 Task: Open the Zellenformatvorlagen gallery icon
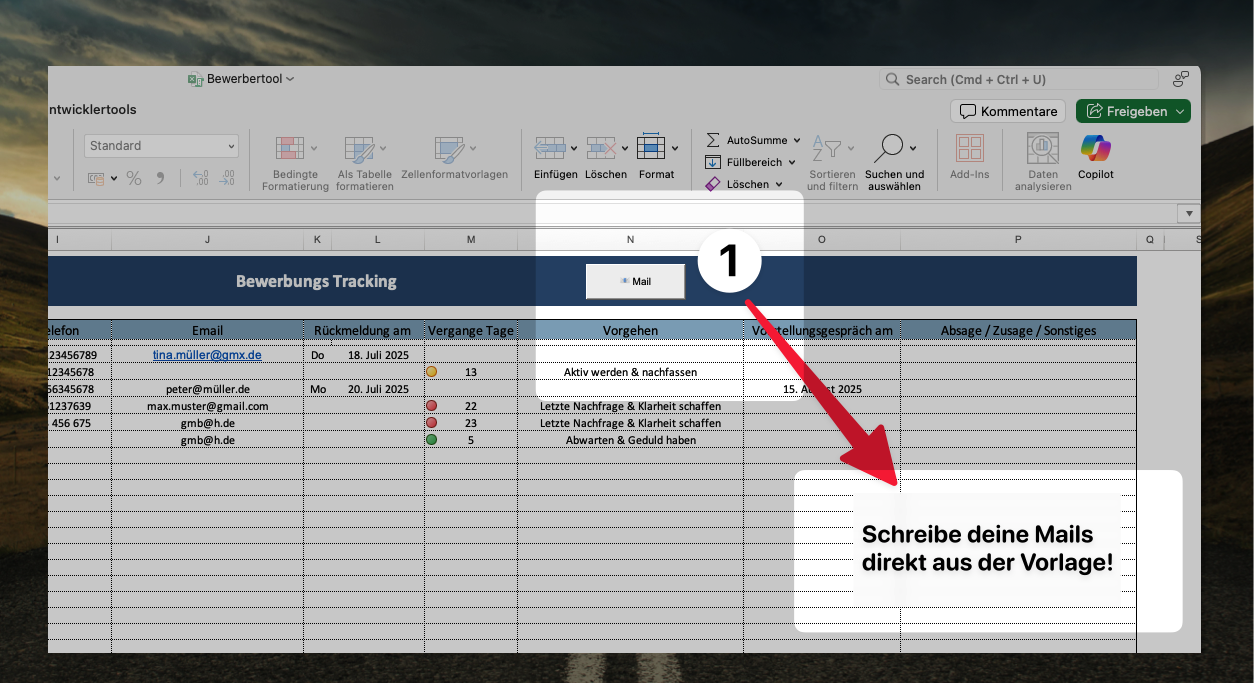[449, 149]
